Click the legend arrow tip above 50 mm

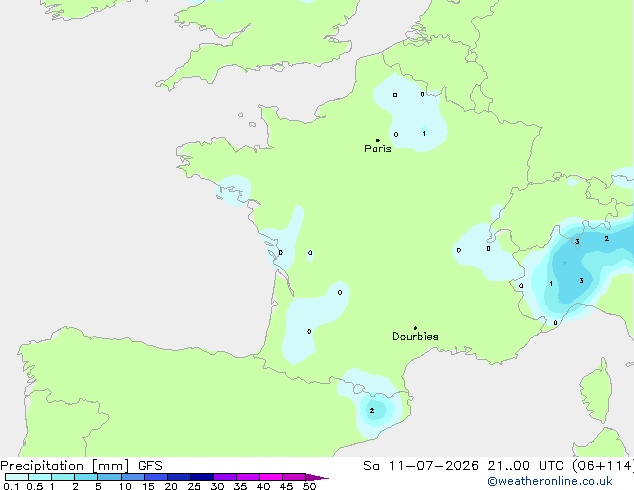tap(317, 477)
